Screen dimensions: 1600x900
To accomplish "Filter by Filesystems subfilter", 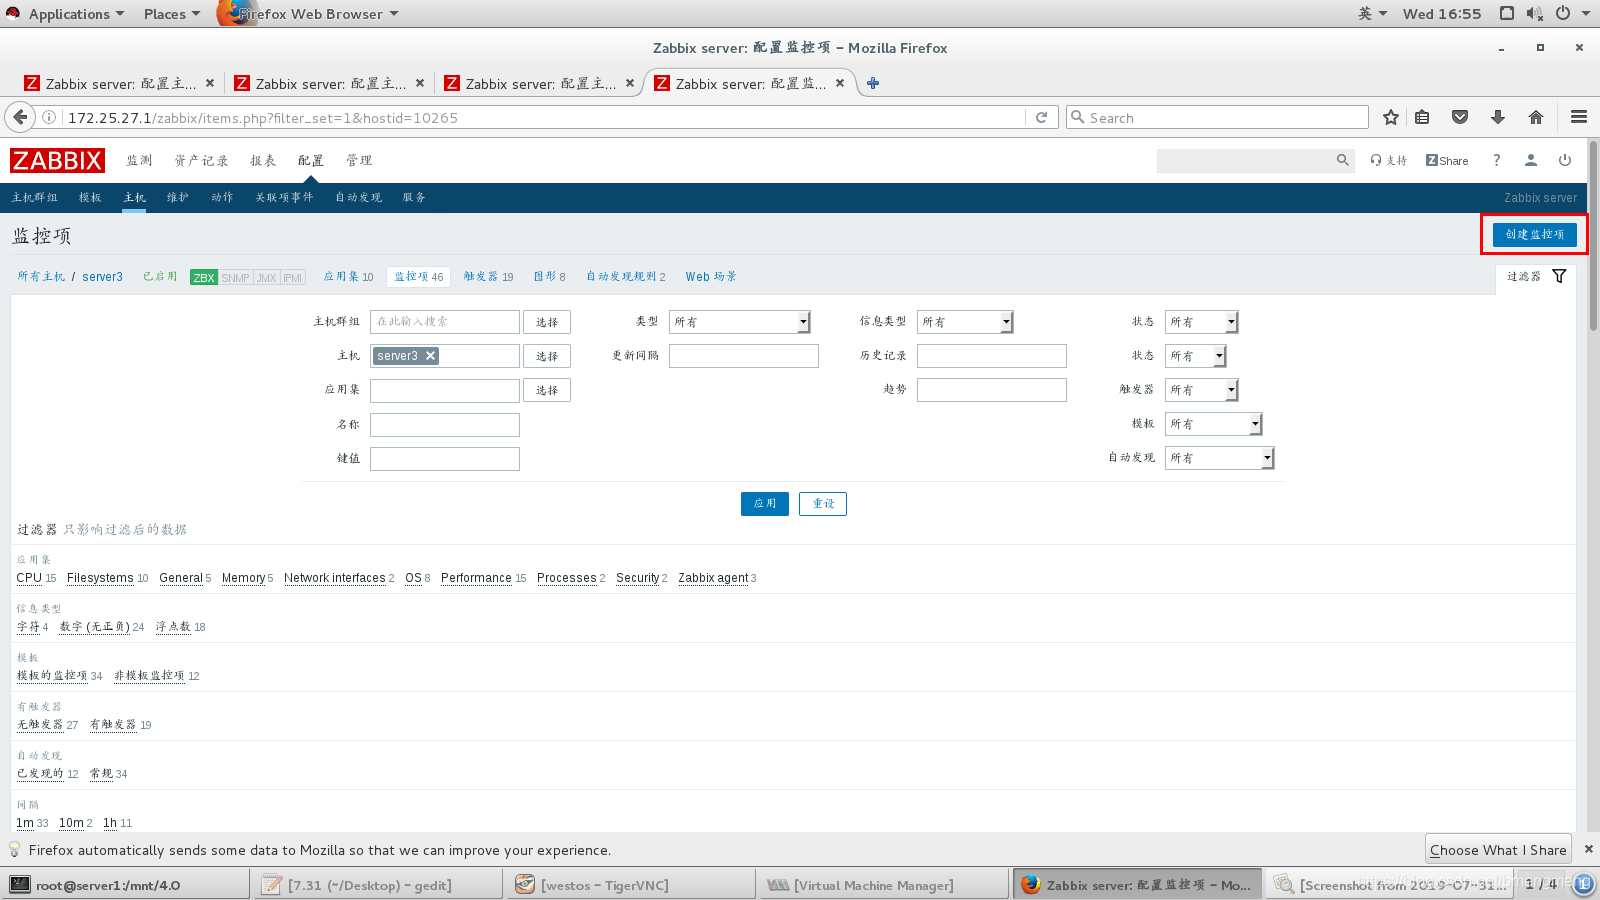I will pyautogui.click(x=100, y=578).
